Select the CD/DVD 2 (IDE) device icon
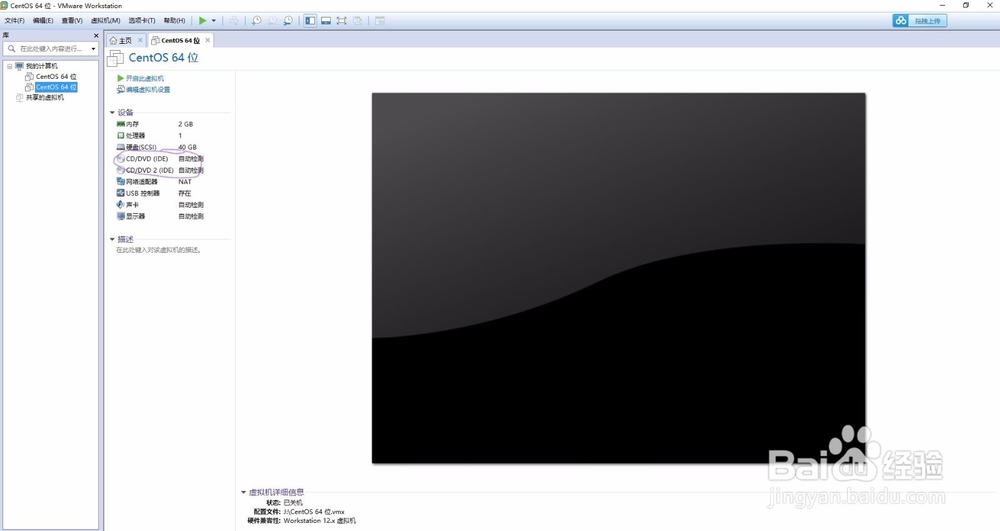The image size is (1000, 531). click(x=121, y=170)
